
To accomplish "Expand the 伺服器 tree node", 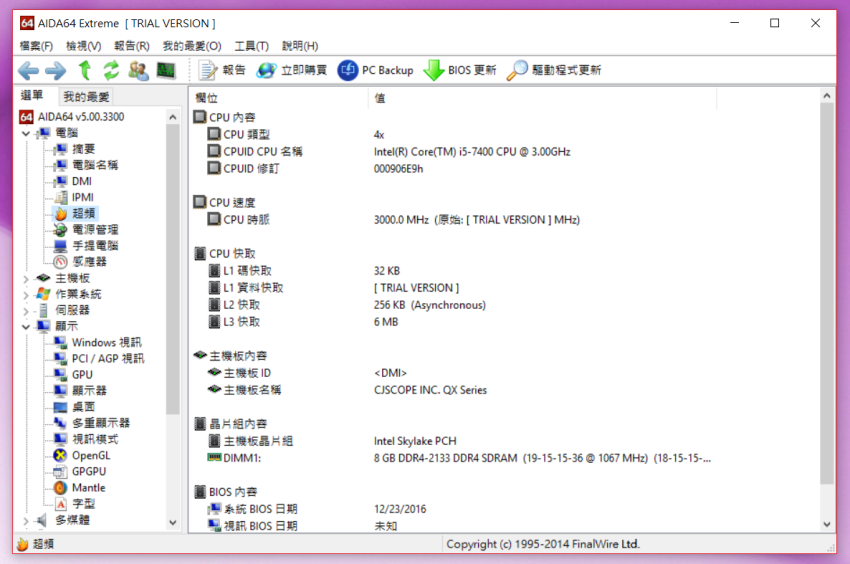I will (25, 311).
